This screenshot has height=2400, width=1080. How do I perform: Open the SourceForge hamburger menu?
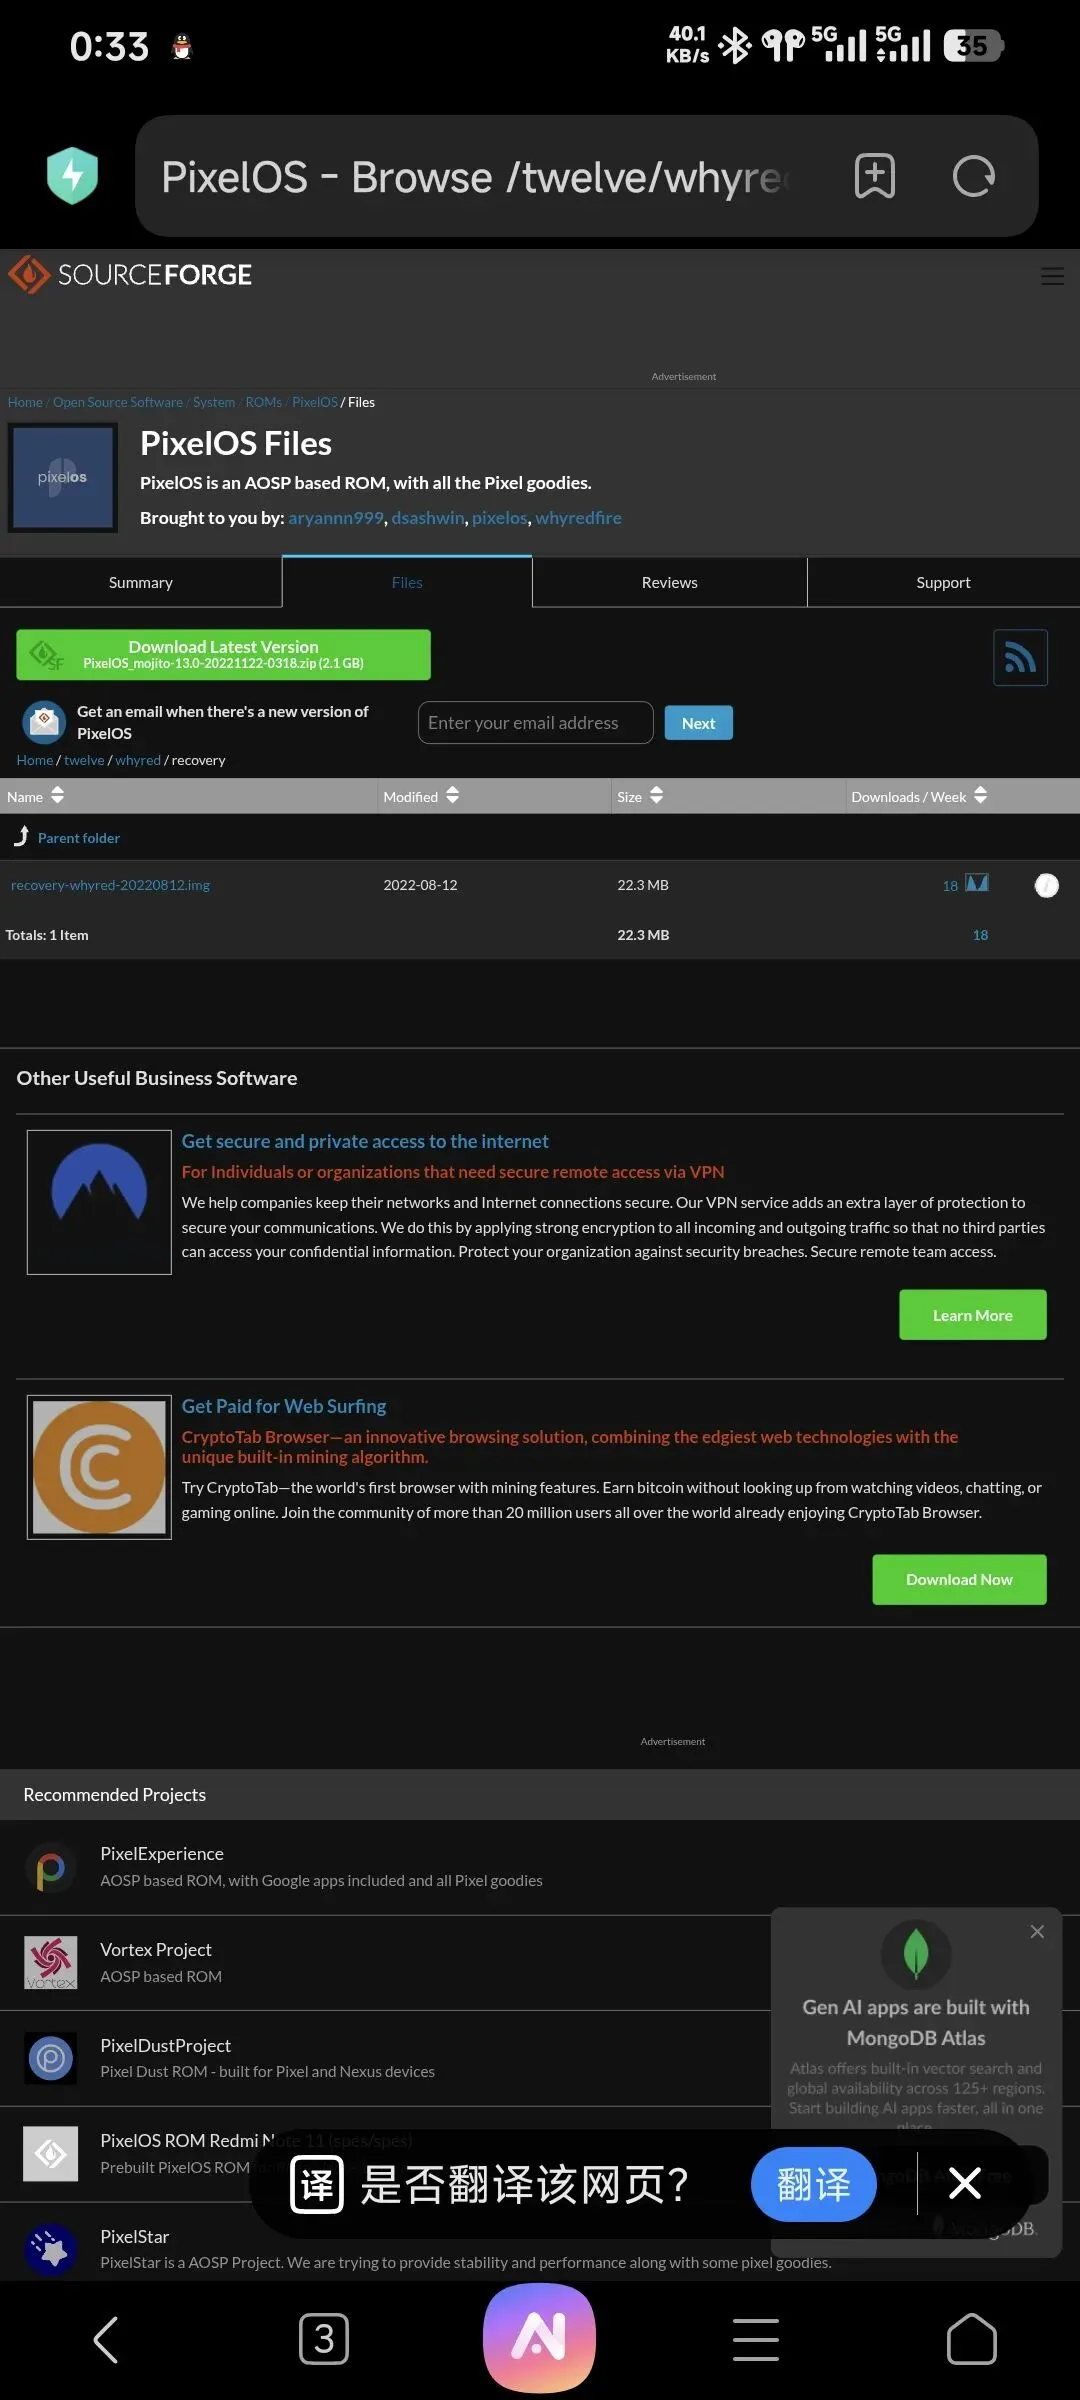coord(1052,276)
